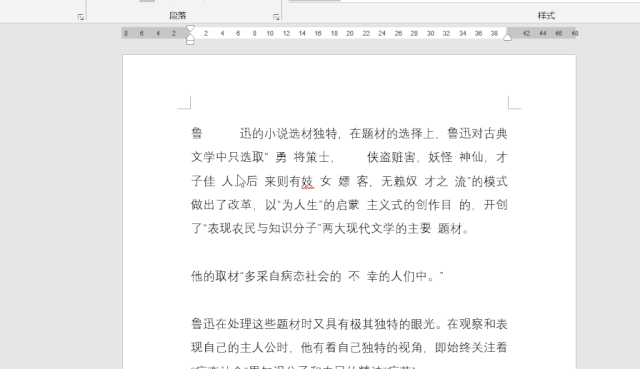The width and height of the screenshot is (640, 369).
Task: Select the hanging indent triangle on ruler
Action: click(190, 37)
